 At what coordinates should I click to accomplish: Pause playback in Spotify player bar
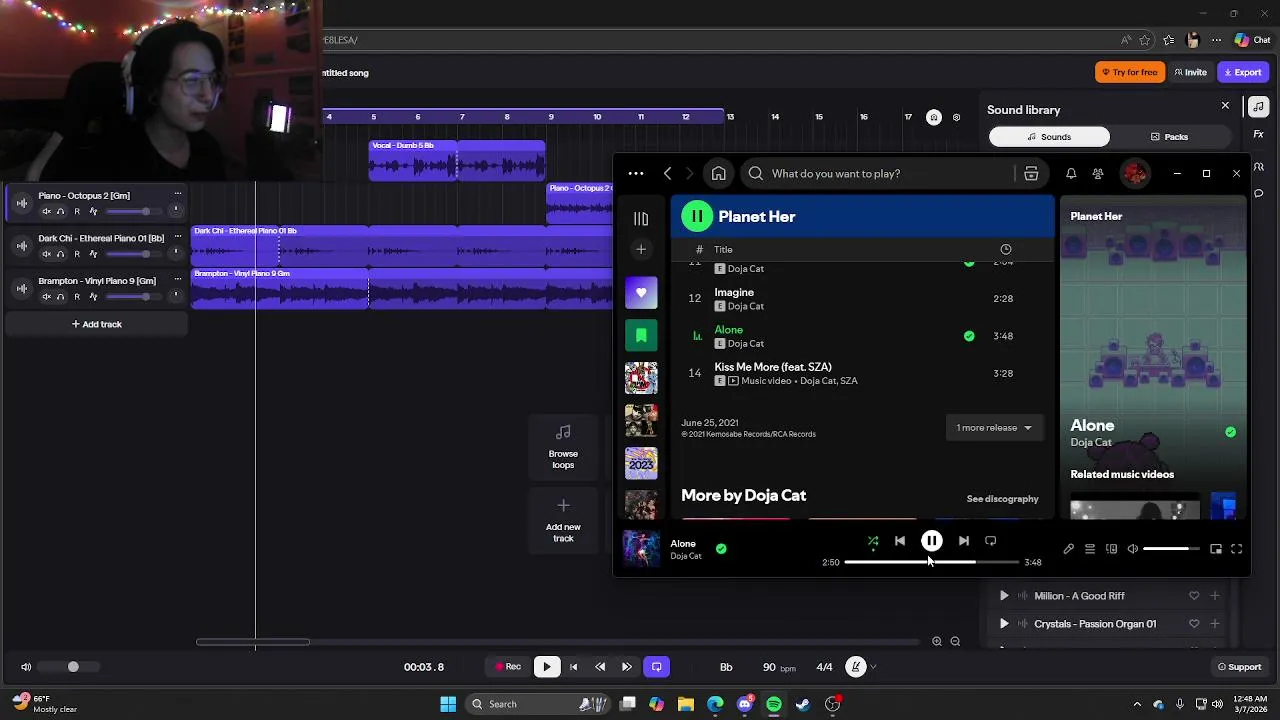pyautogui.click(x=931, y=541)
